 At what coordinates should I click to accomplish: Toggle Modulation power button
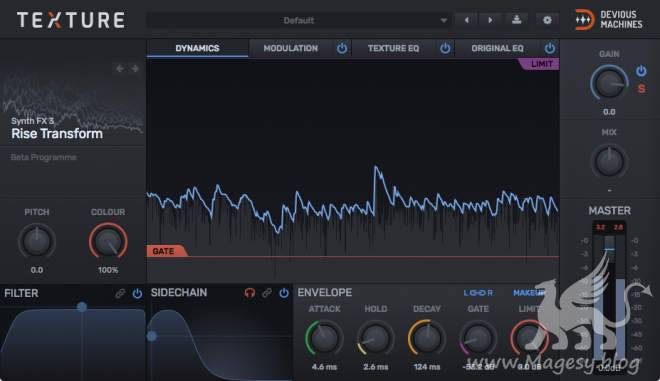[x=342, y=48]
